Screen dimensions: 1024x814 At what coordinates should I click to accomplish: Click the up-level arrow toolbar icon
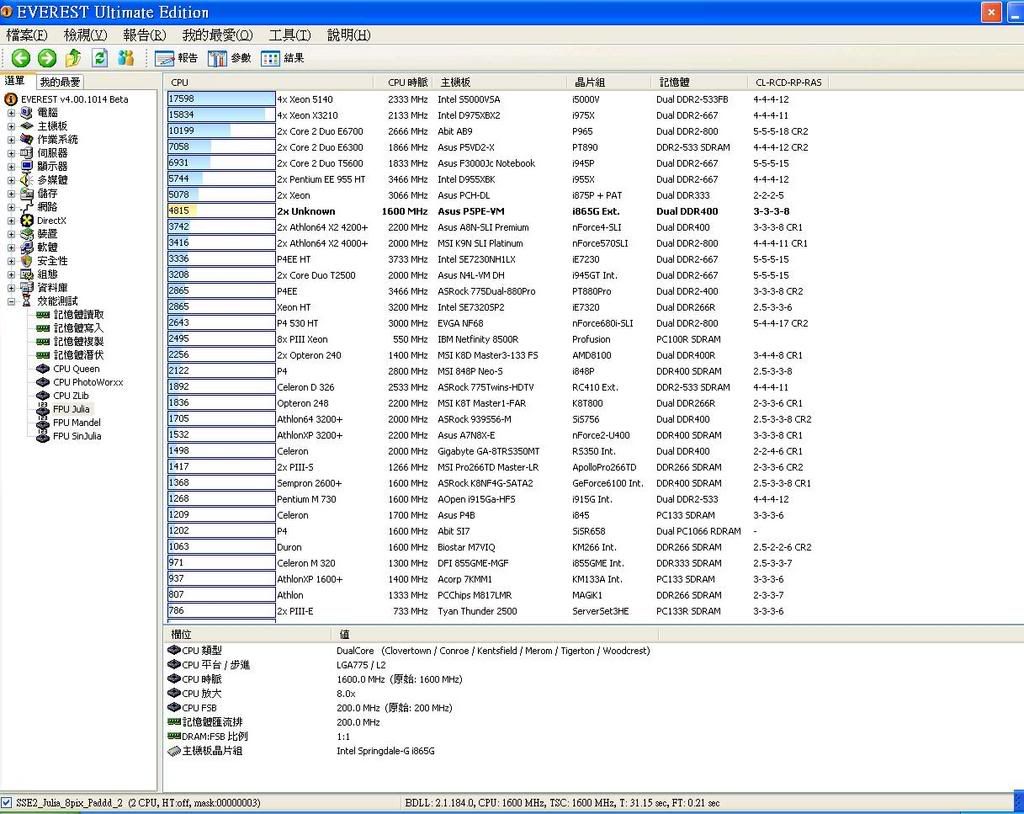click(73, 58)
